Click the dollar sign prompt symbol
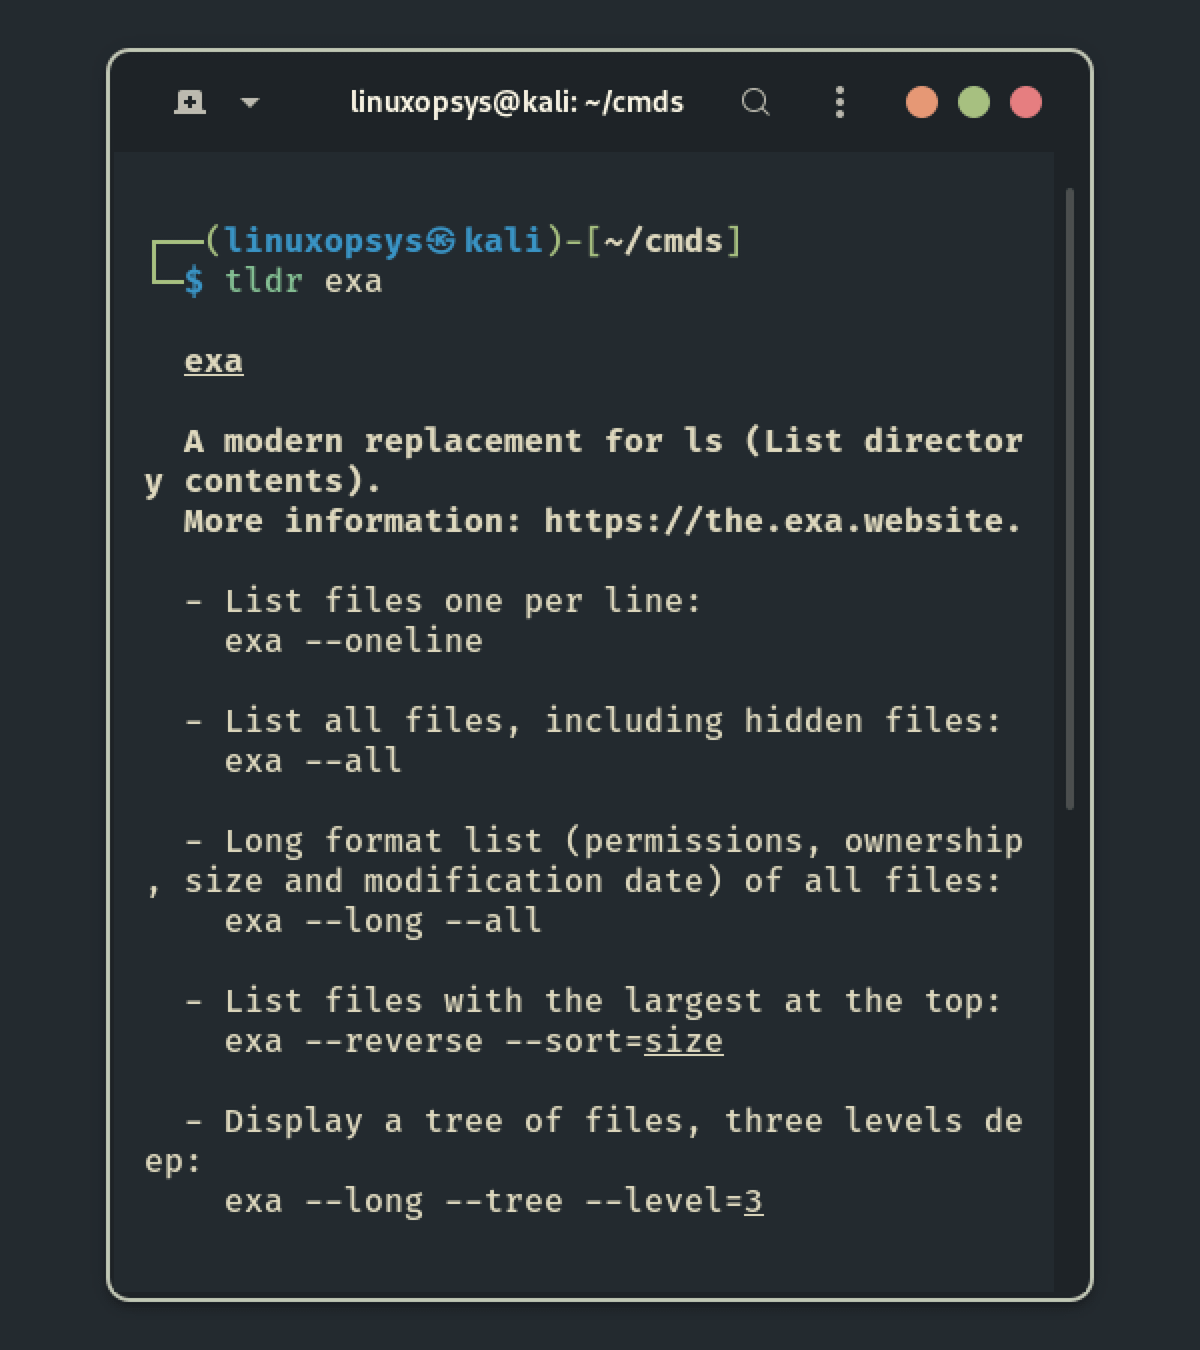 point(193,281)
